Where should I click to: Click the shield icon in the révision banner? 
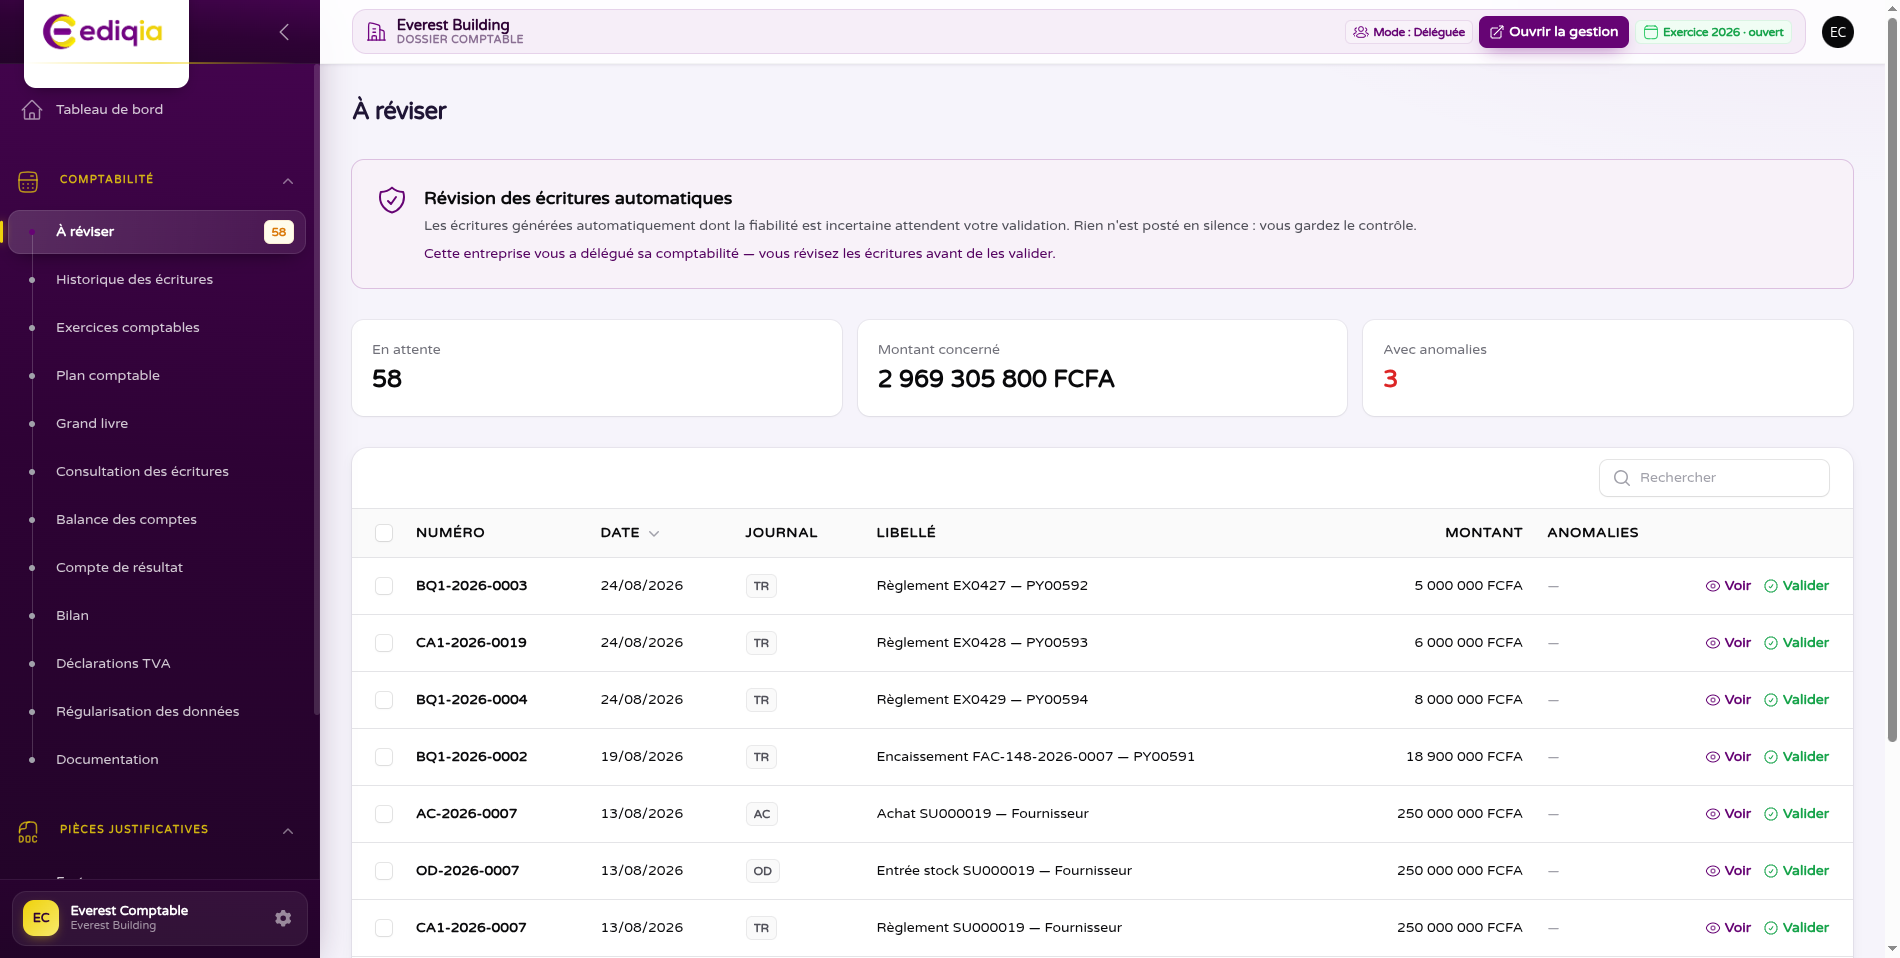392,200
